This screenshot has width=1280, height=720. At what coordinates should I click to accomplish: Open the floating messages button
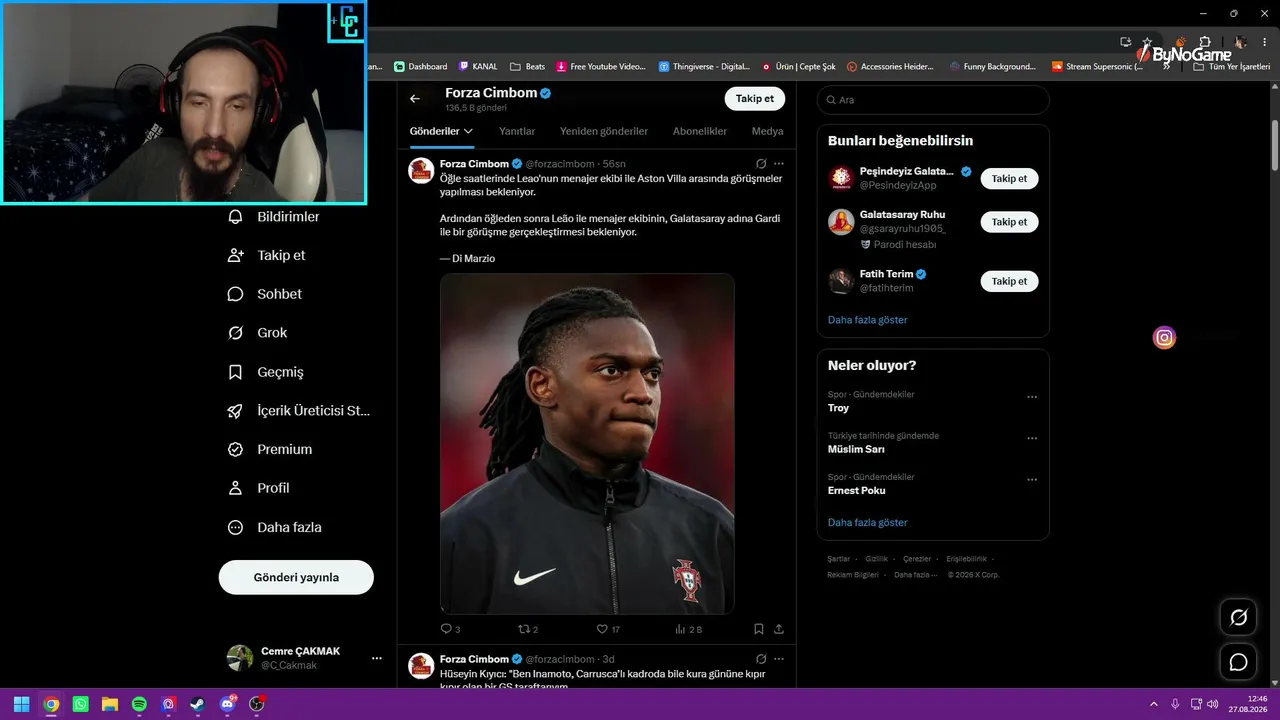pyautogui.click(x=1238, y=662)
